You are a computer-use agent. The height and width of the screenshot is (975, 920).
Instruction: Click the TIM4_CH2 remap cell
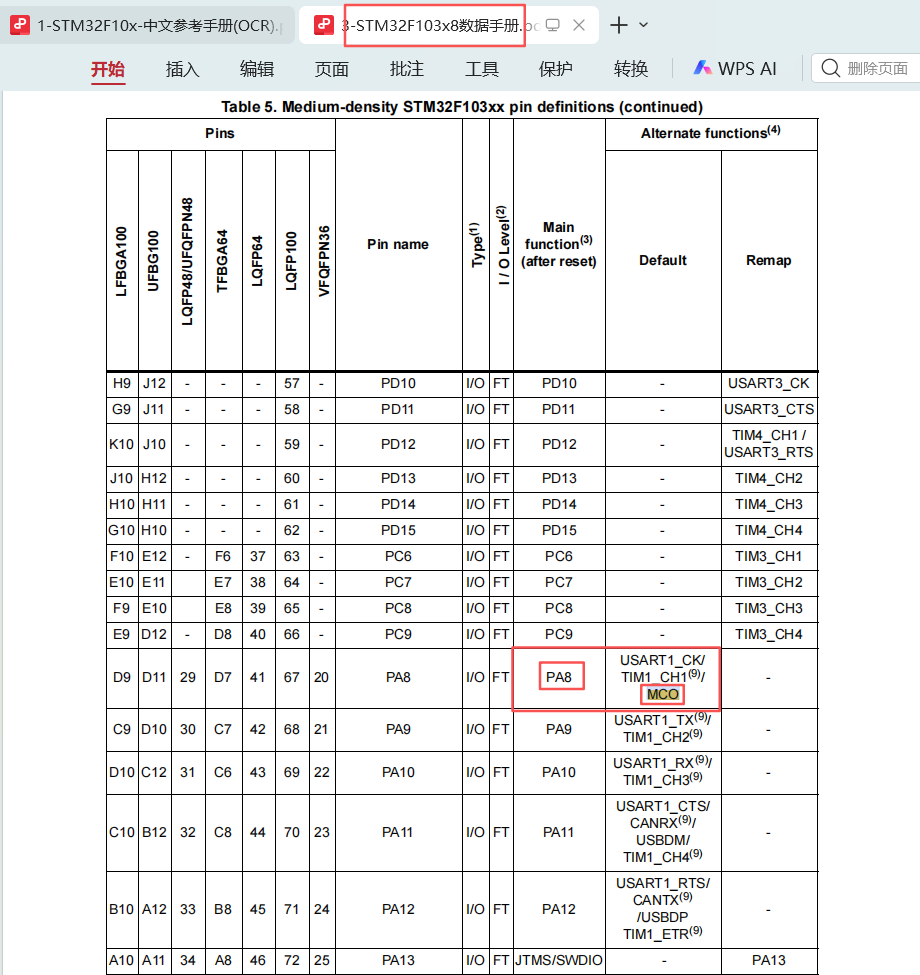click(x=768, y=479)
